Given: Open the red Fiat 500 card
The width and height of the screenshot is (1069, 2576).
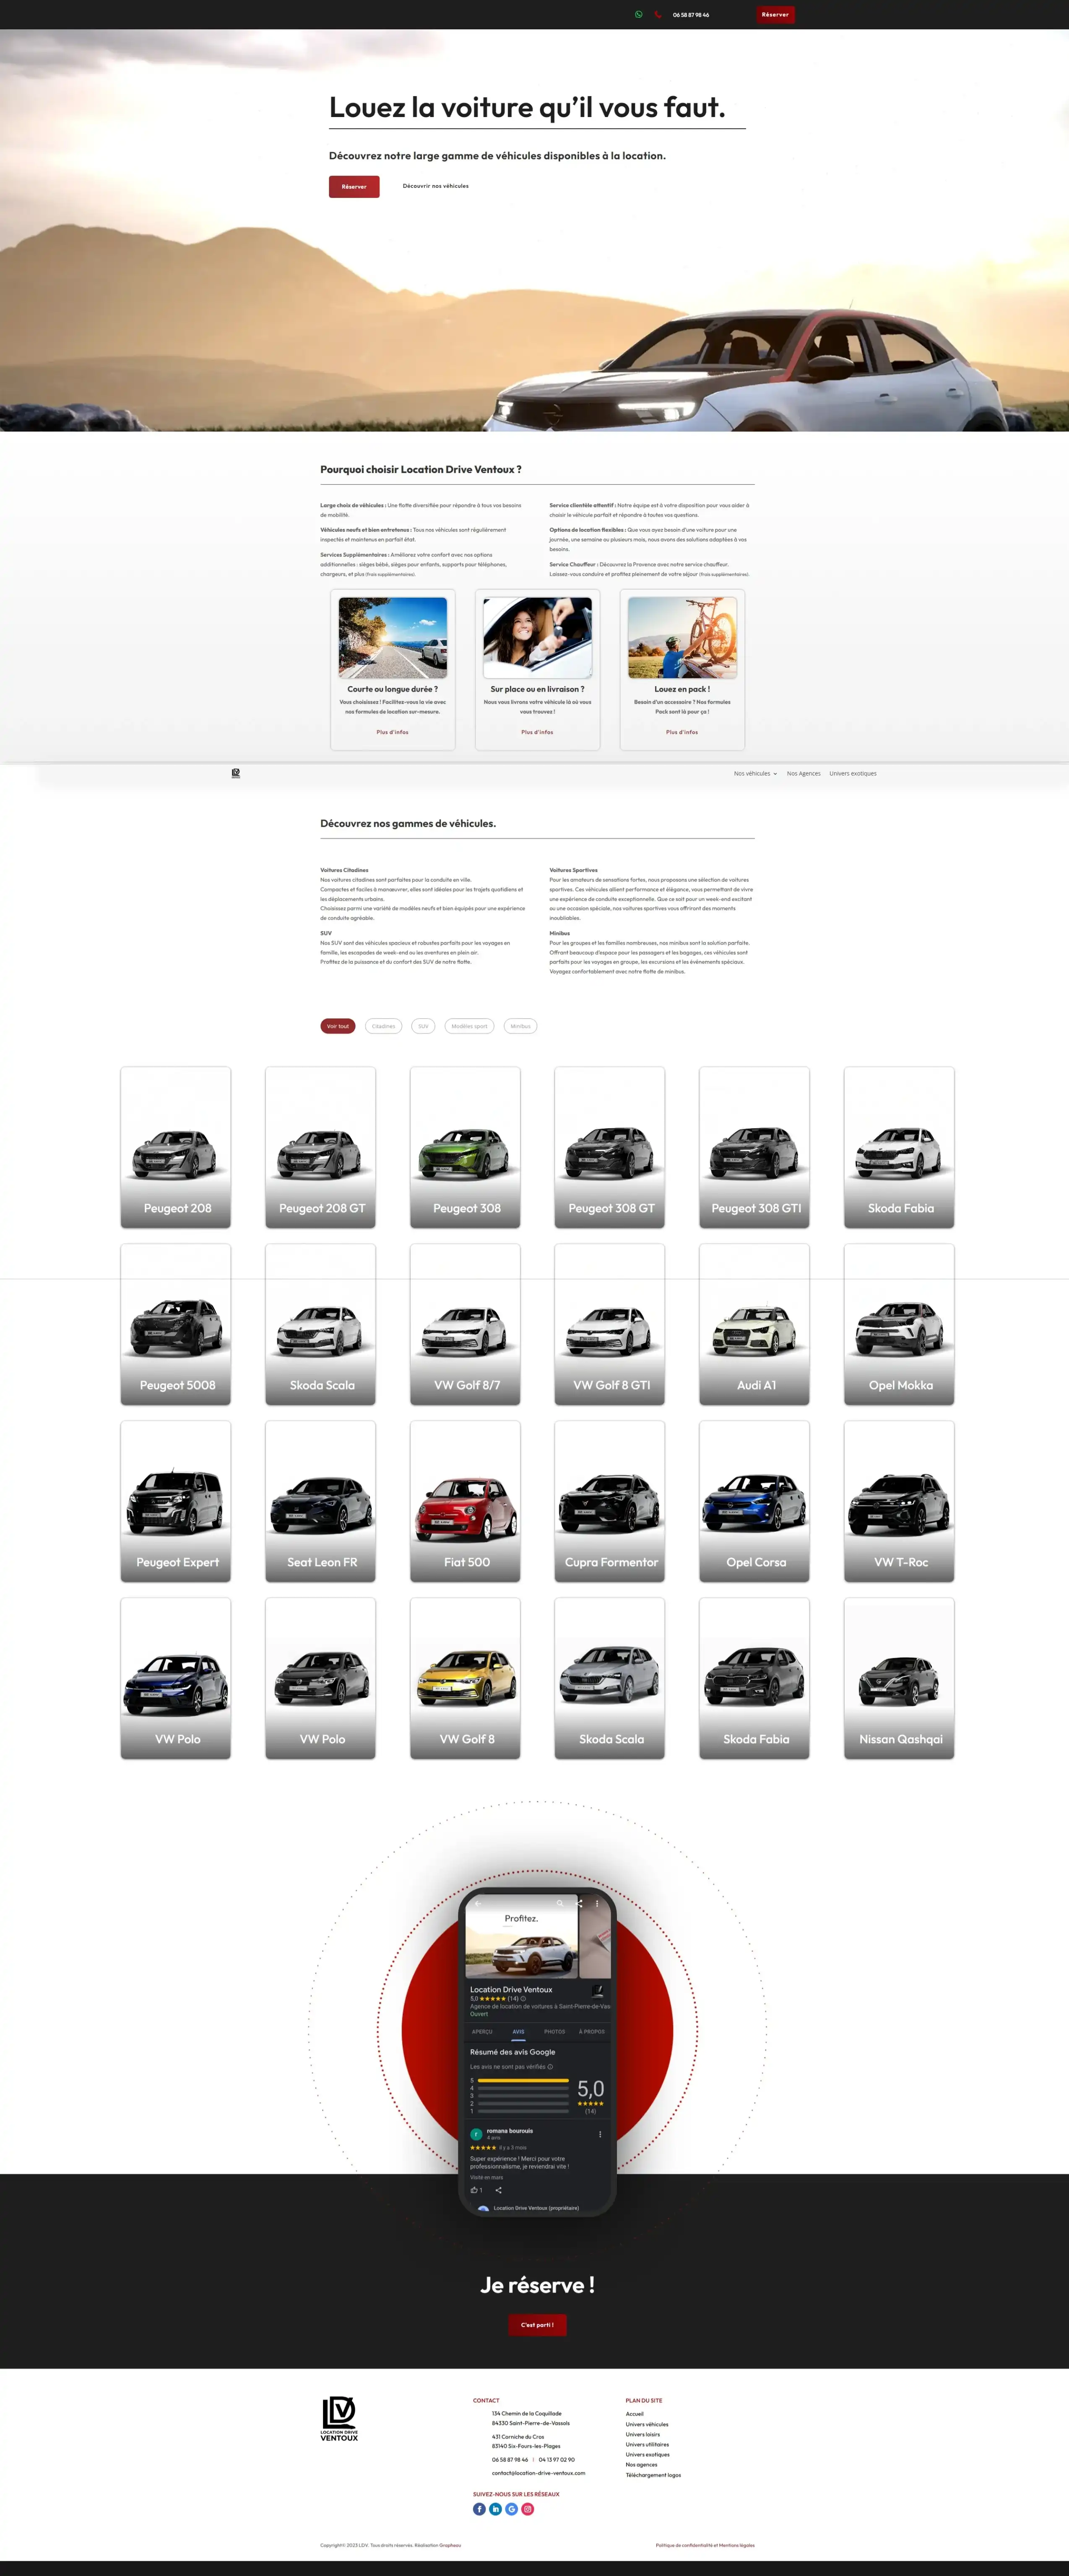Looking at the screenshot, I should click(465, 1501).
